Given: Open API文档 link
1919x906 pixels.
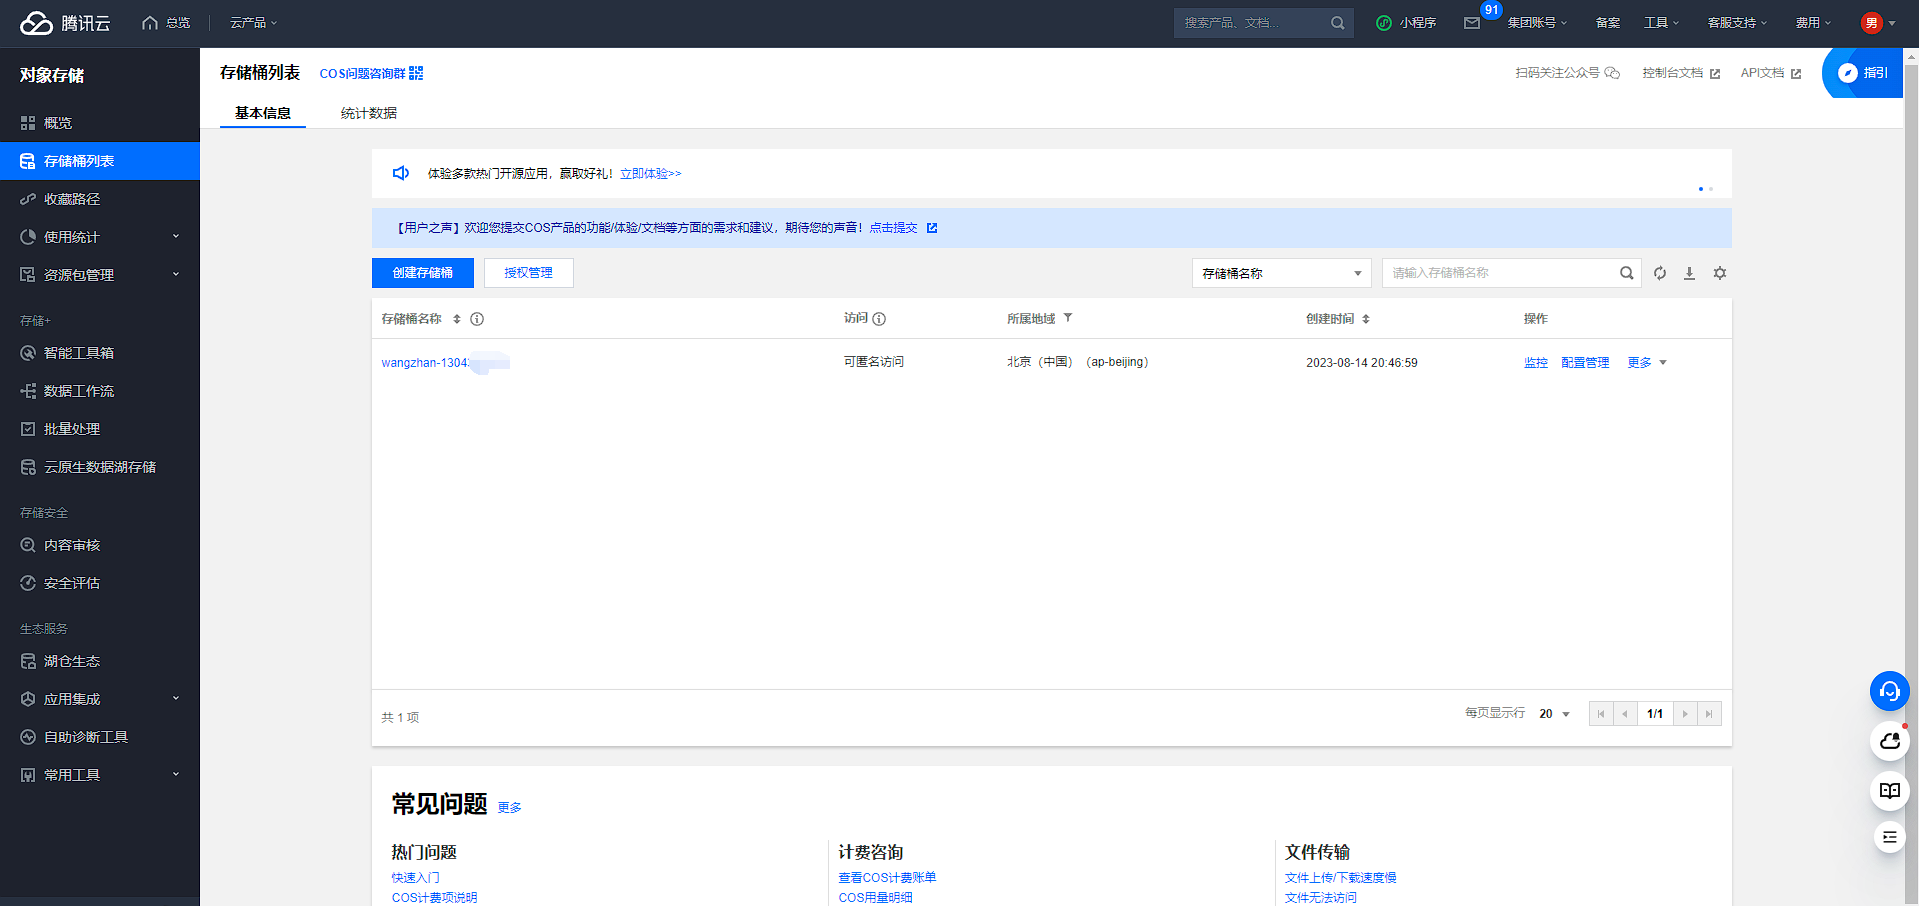Looking at the screenshot, I should [1771, 73].
